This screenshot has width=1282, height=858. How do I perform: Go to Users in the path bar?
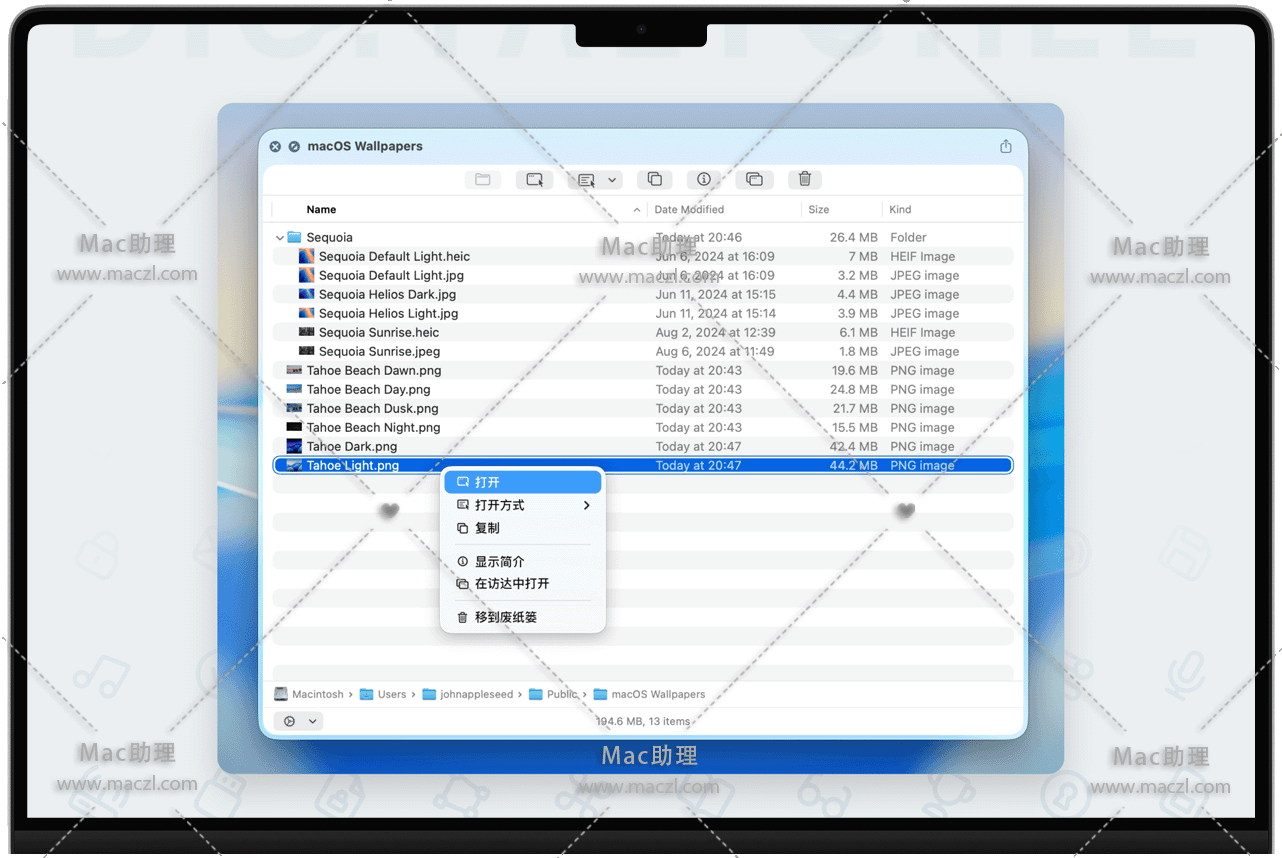(383, 694)
